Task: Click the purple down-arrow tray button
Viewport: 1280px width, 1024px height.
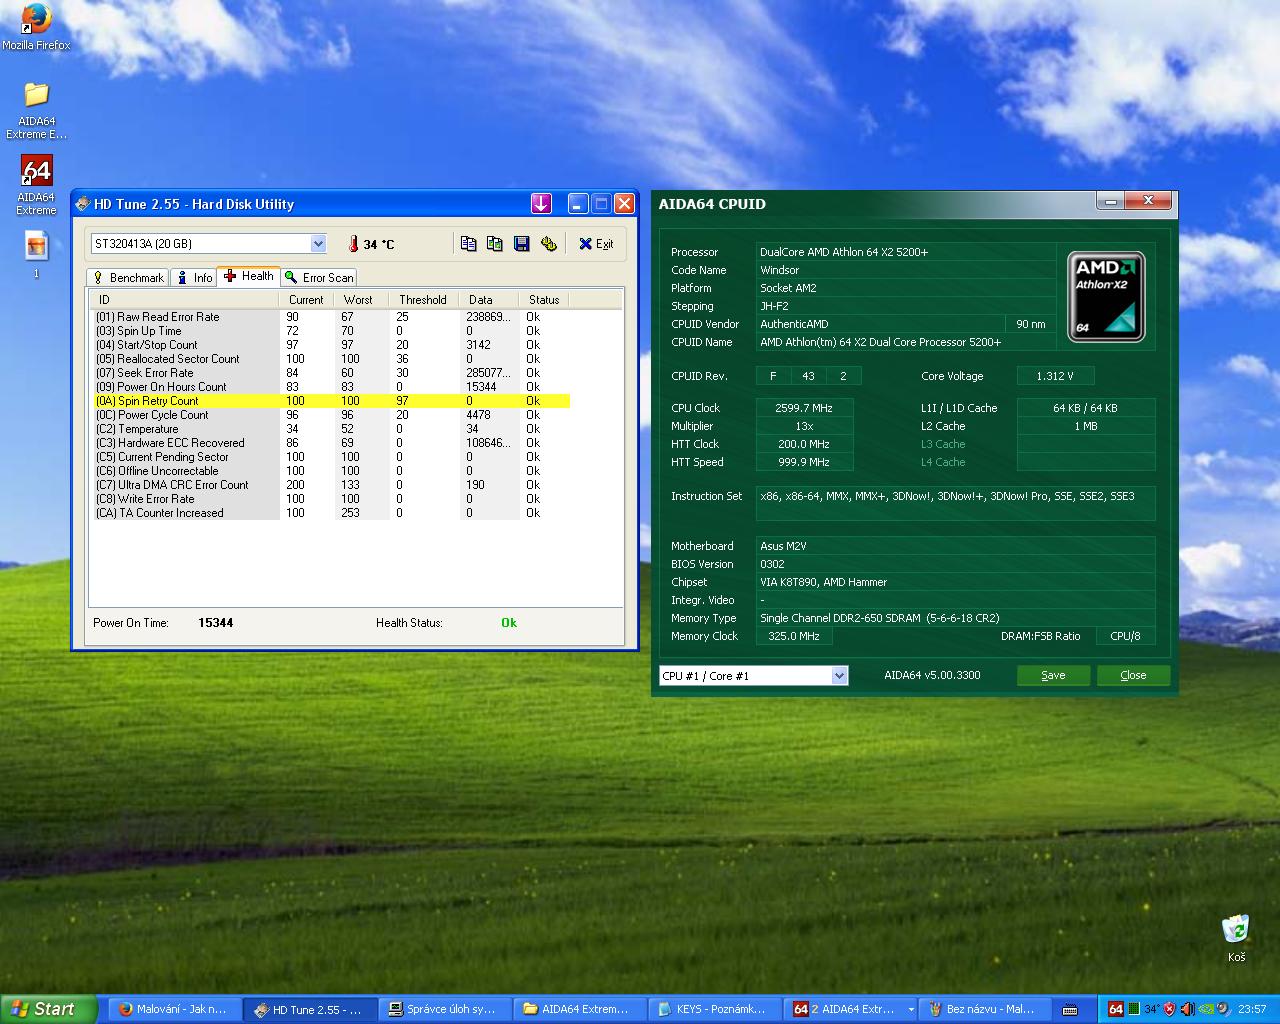Action: 541,204
